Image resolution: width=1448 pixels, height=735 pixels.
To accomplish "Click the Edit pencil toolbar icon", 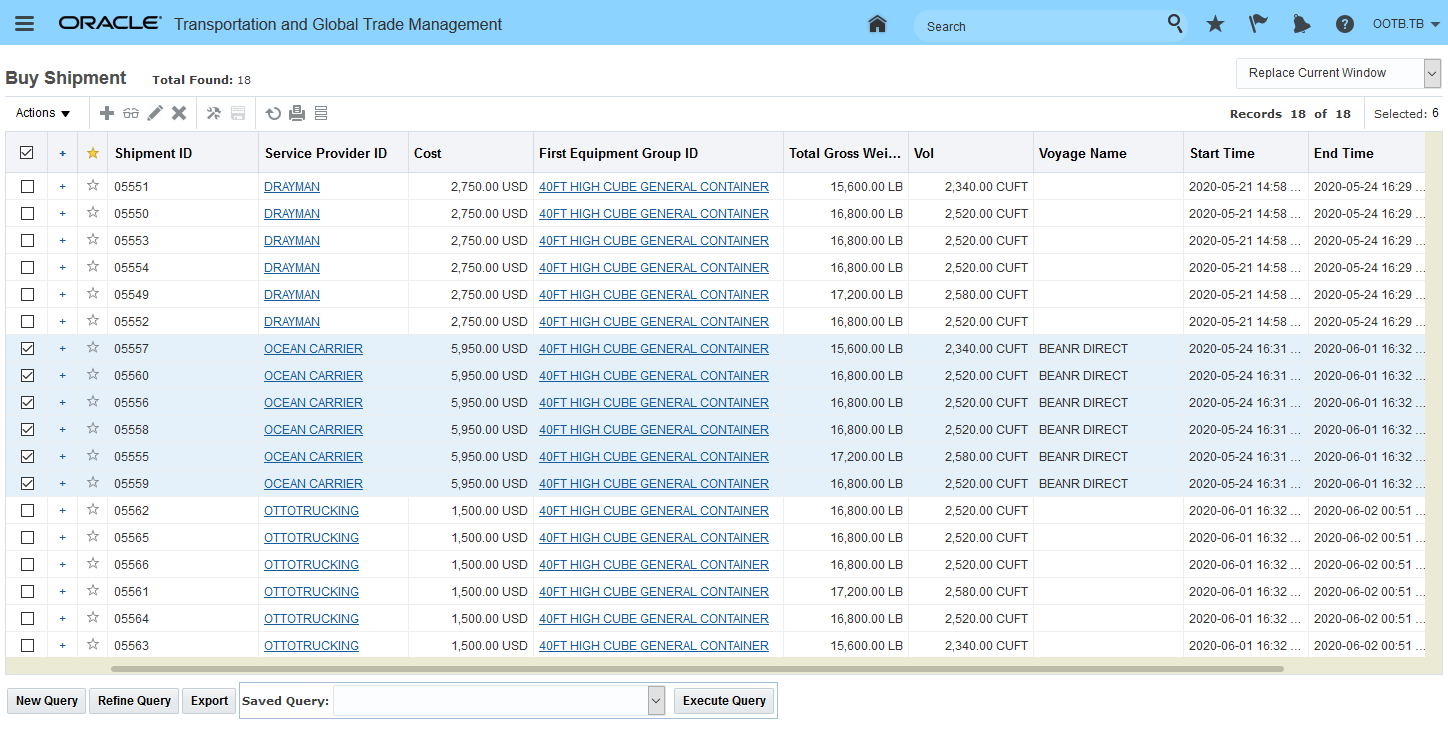I will [x=155, y=113].
